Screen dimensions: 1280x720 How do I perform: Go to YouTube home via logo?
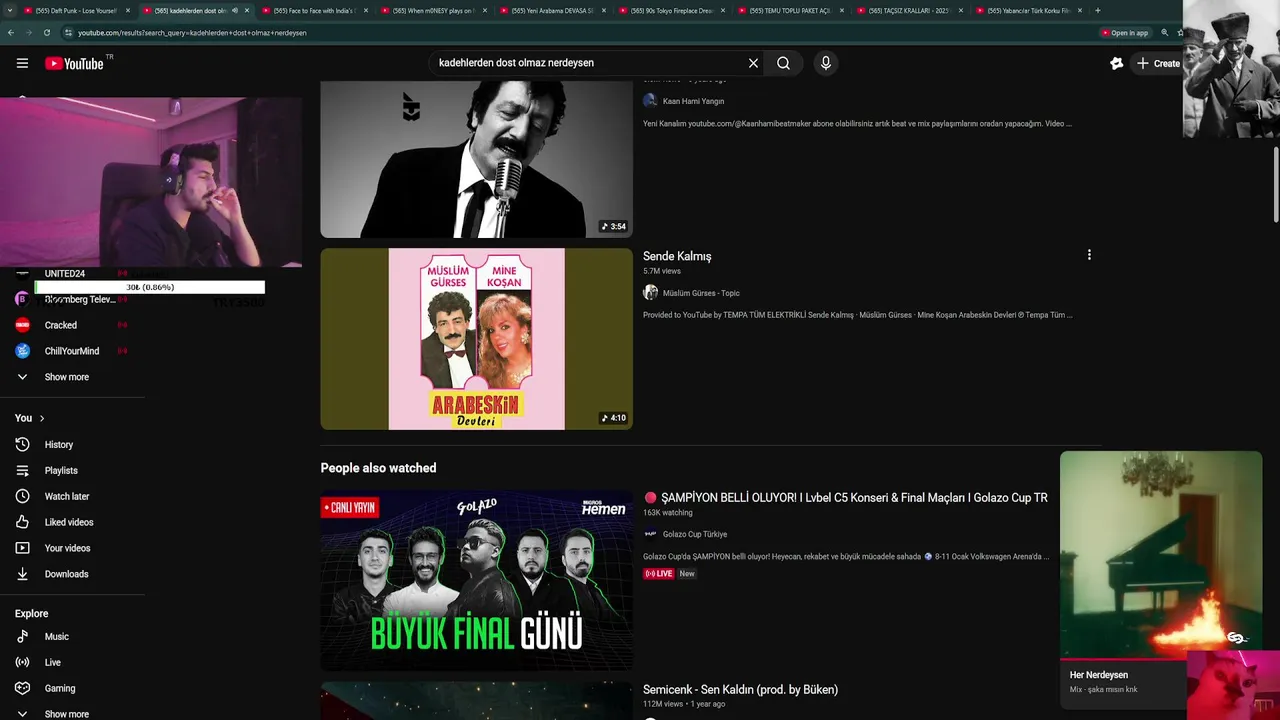74,63
